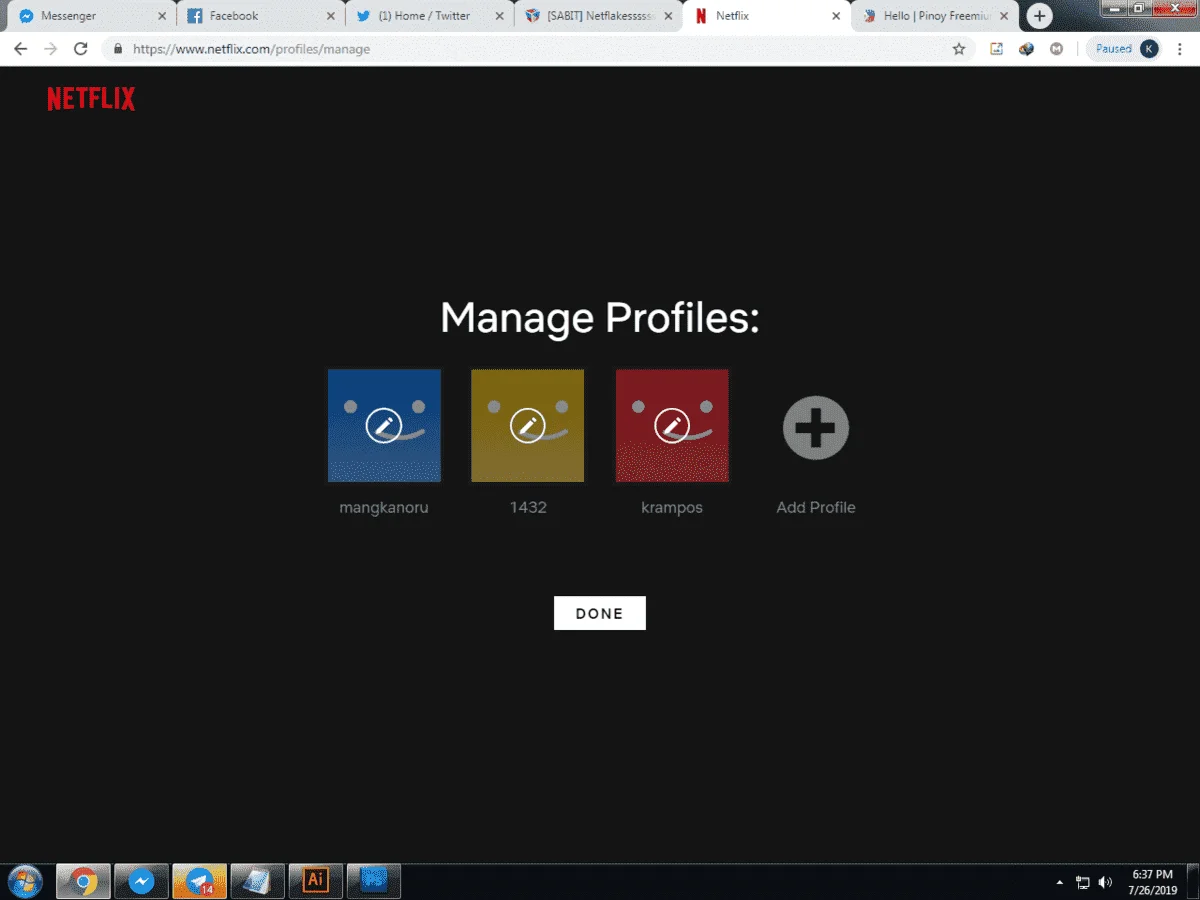Click the Add Profile label text
Screen dimensions: 1200x900
point(816,507)
